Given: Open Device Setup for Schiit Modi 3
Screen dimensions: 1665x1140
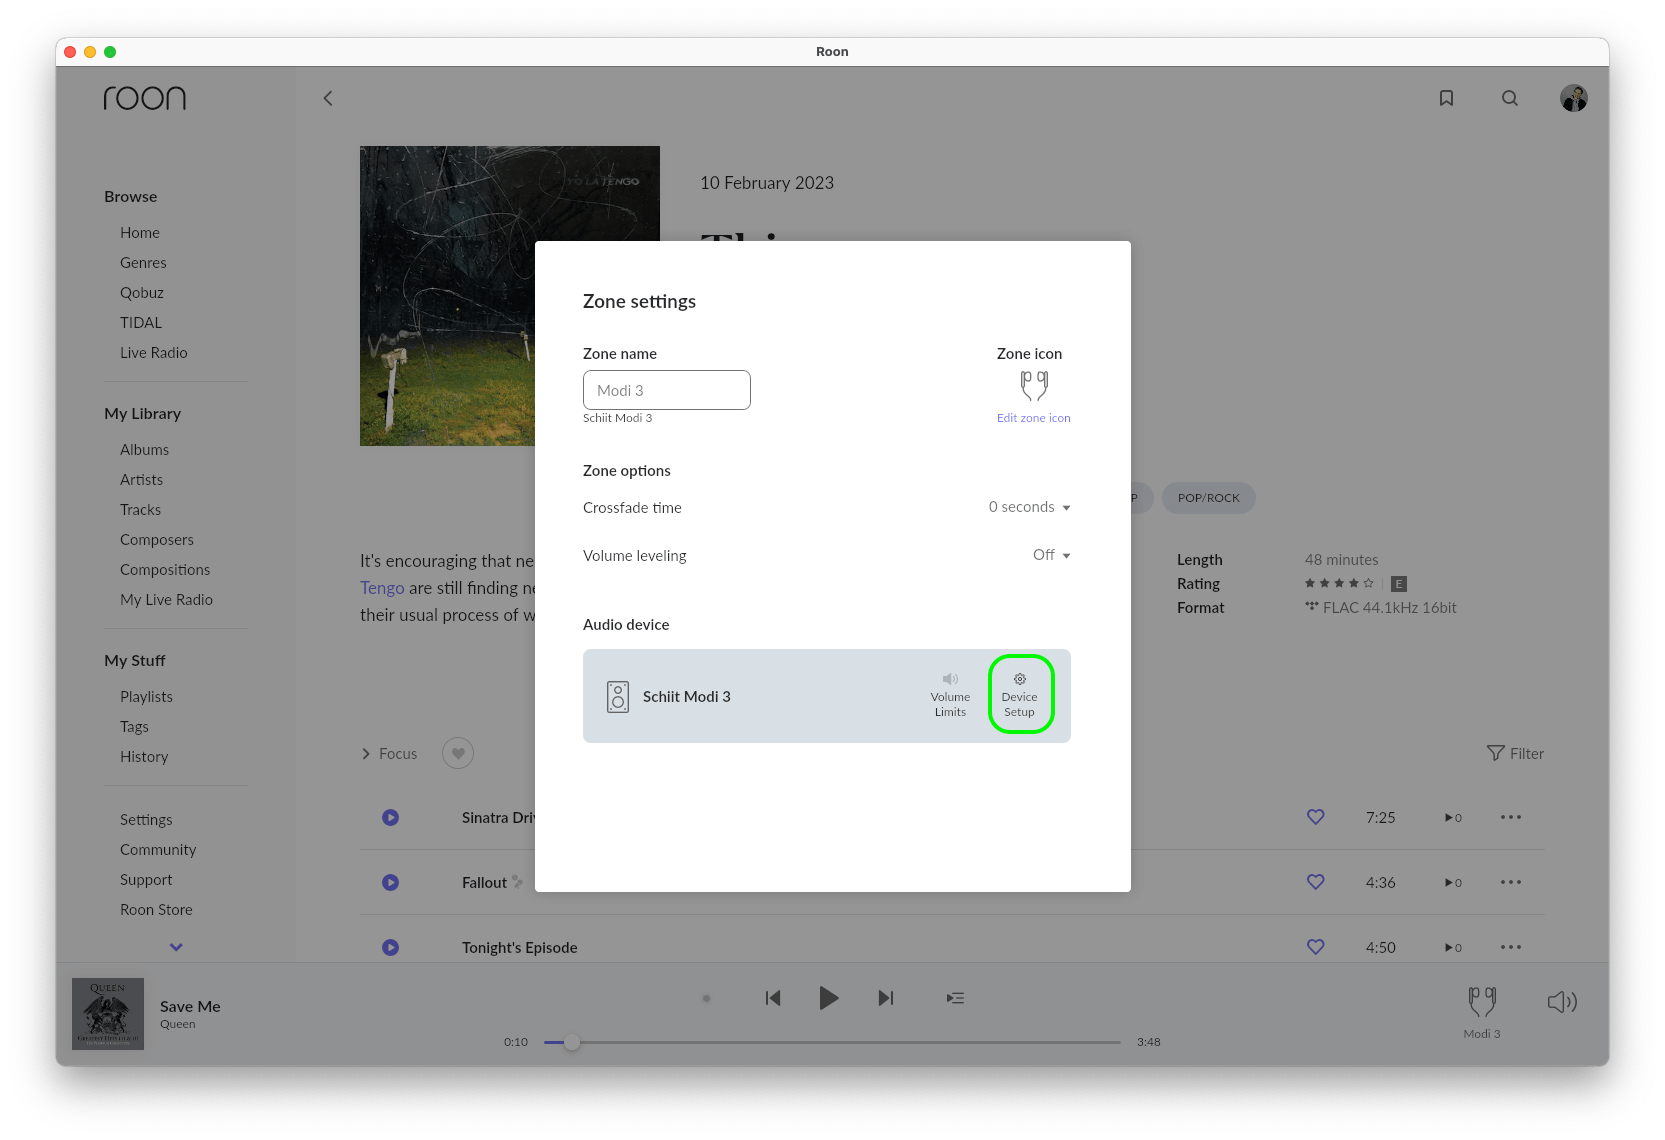Looking at the screenshot, I should point(1019,695).
